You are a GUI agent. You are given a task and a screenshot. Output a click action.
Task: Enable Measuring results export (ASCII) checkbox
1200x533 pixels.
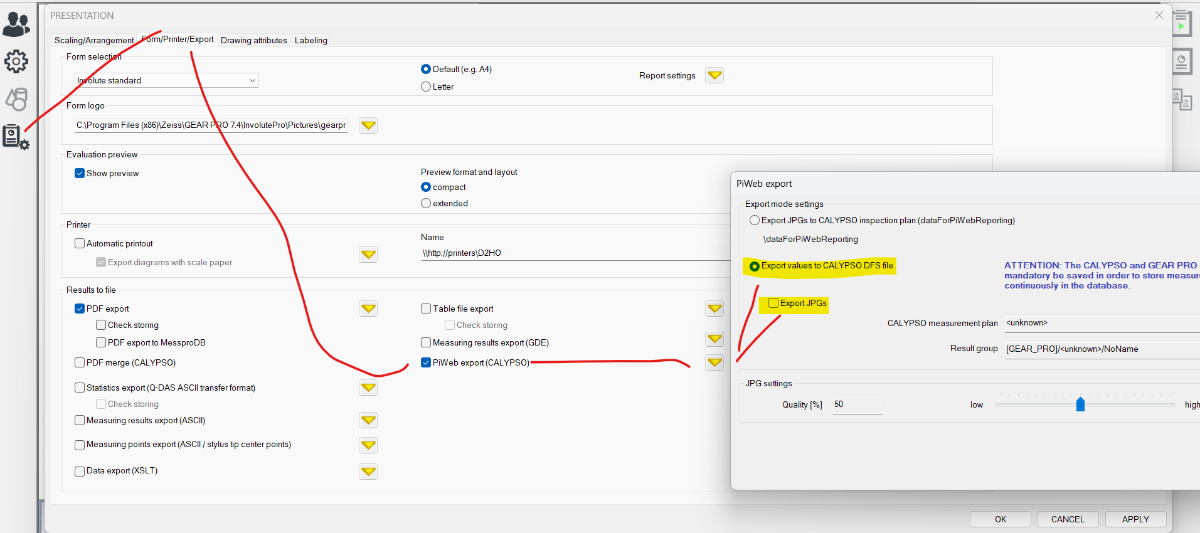tap(80, 420)
